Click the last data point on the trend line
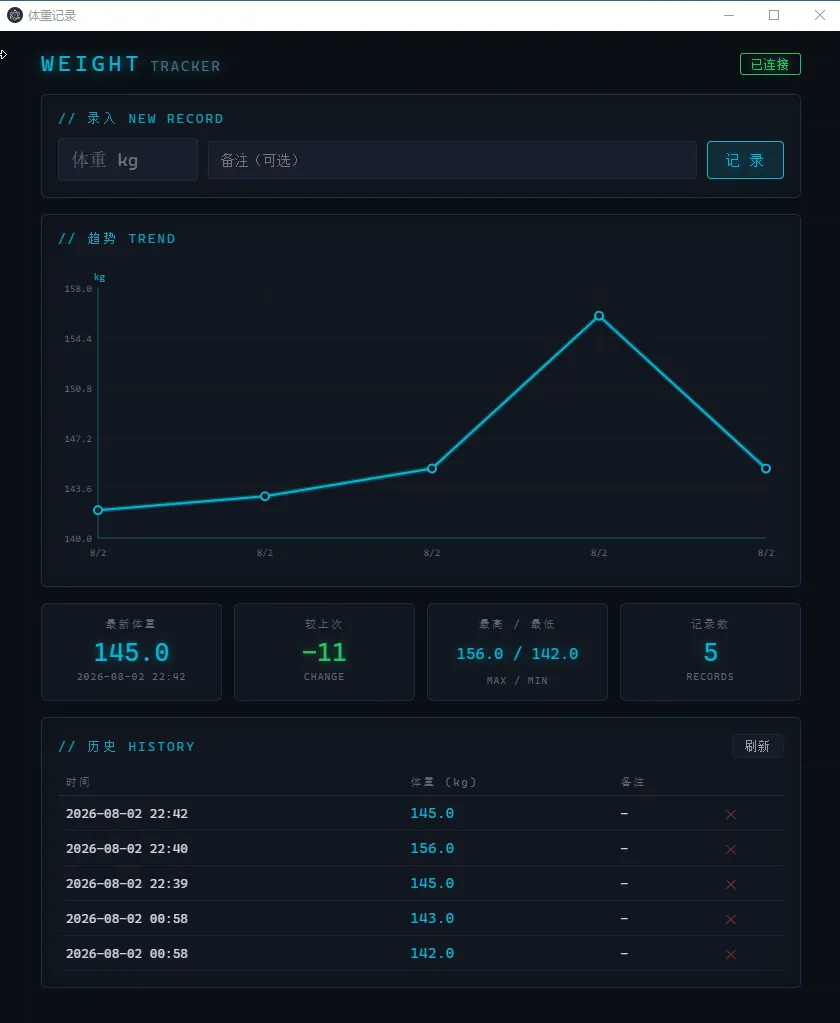840x1023 pixels. point(766,468)
